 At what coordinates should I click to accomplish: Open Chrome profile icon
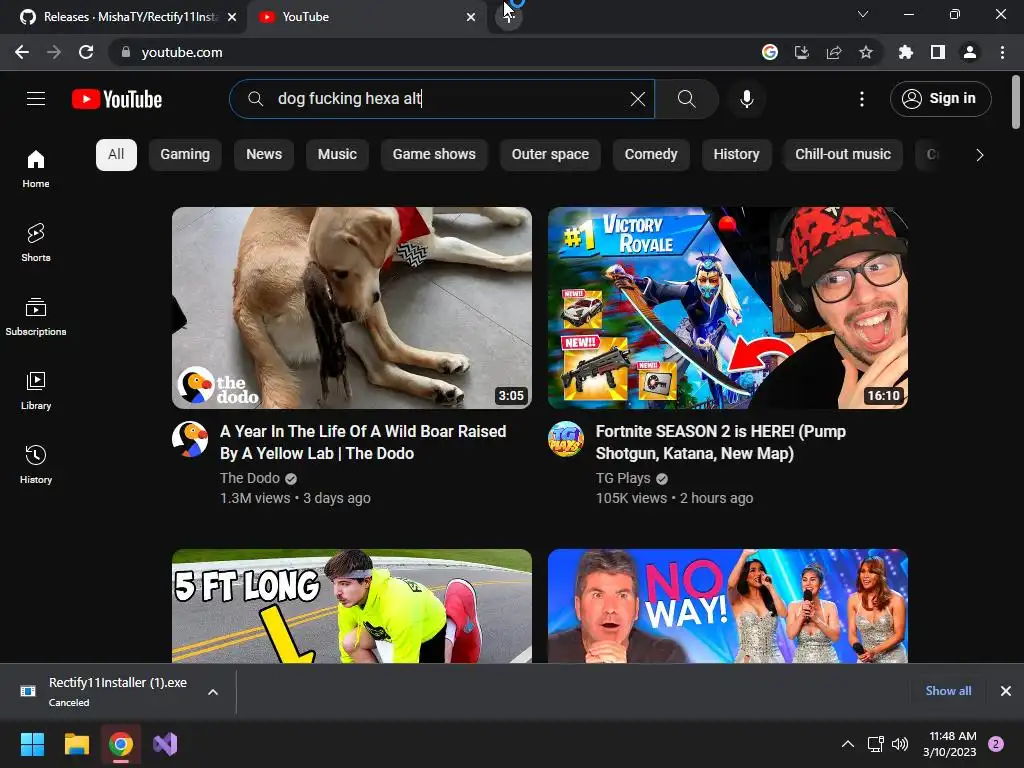coord(970,52)
